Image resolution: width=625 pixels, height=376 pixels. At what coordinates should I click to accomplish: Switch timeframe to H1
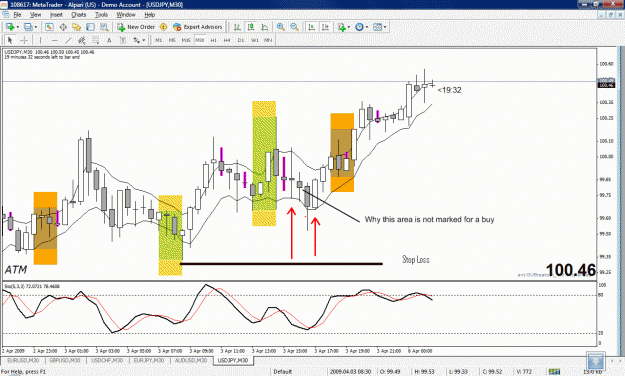[x=214, y=40]
